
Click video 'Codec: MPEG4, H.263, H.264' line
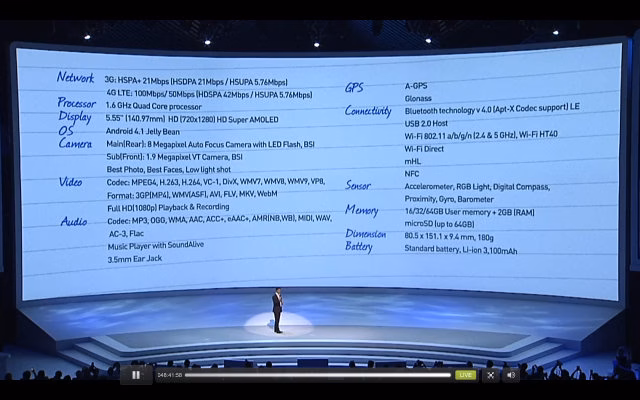[216, 182]
